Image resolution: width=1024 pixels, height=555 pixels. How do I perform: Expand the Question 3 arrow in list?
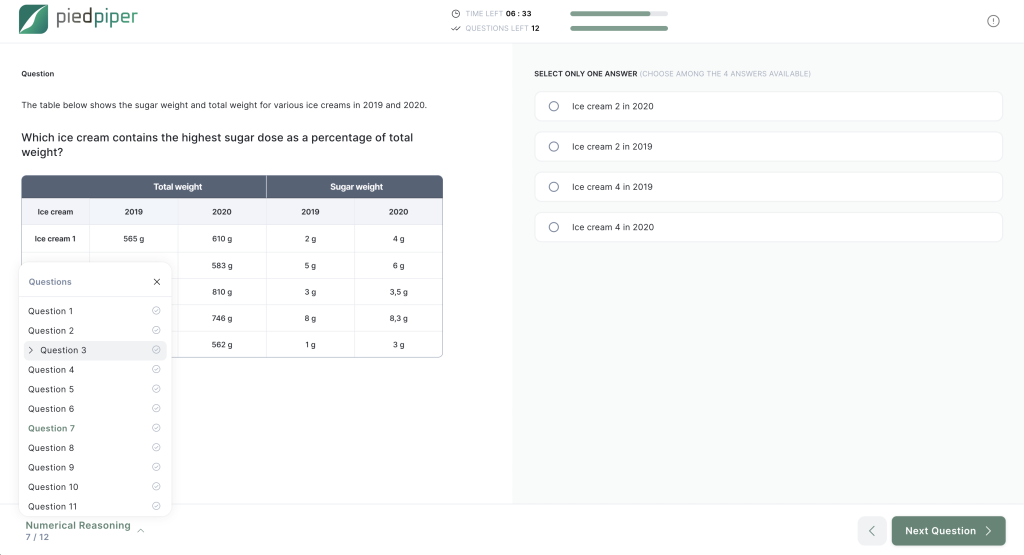[x=31, y=350]
